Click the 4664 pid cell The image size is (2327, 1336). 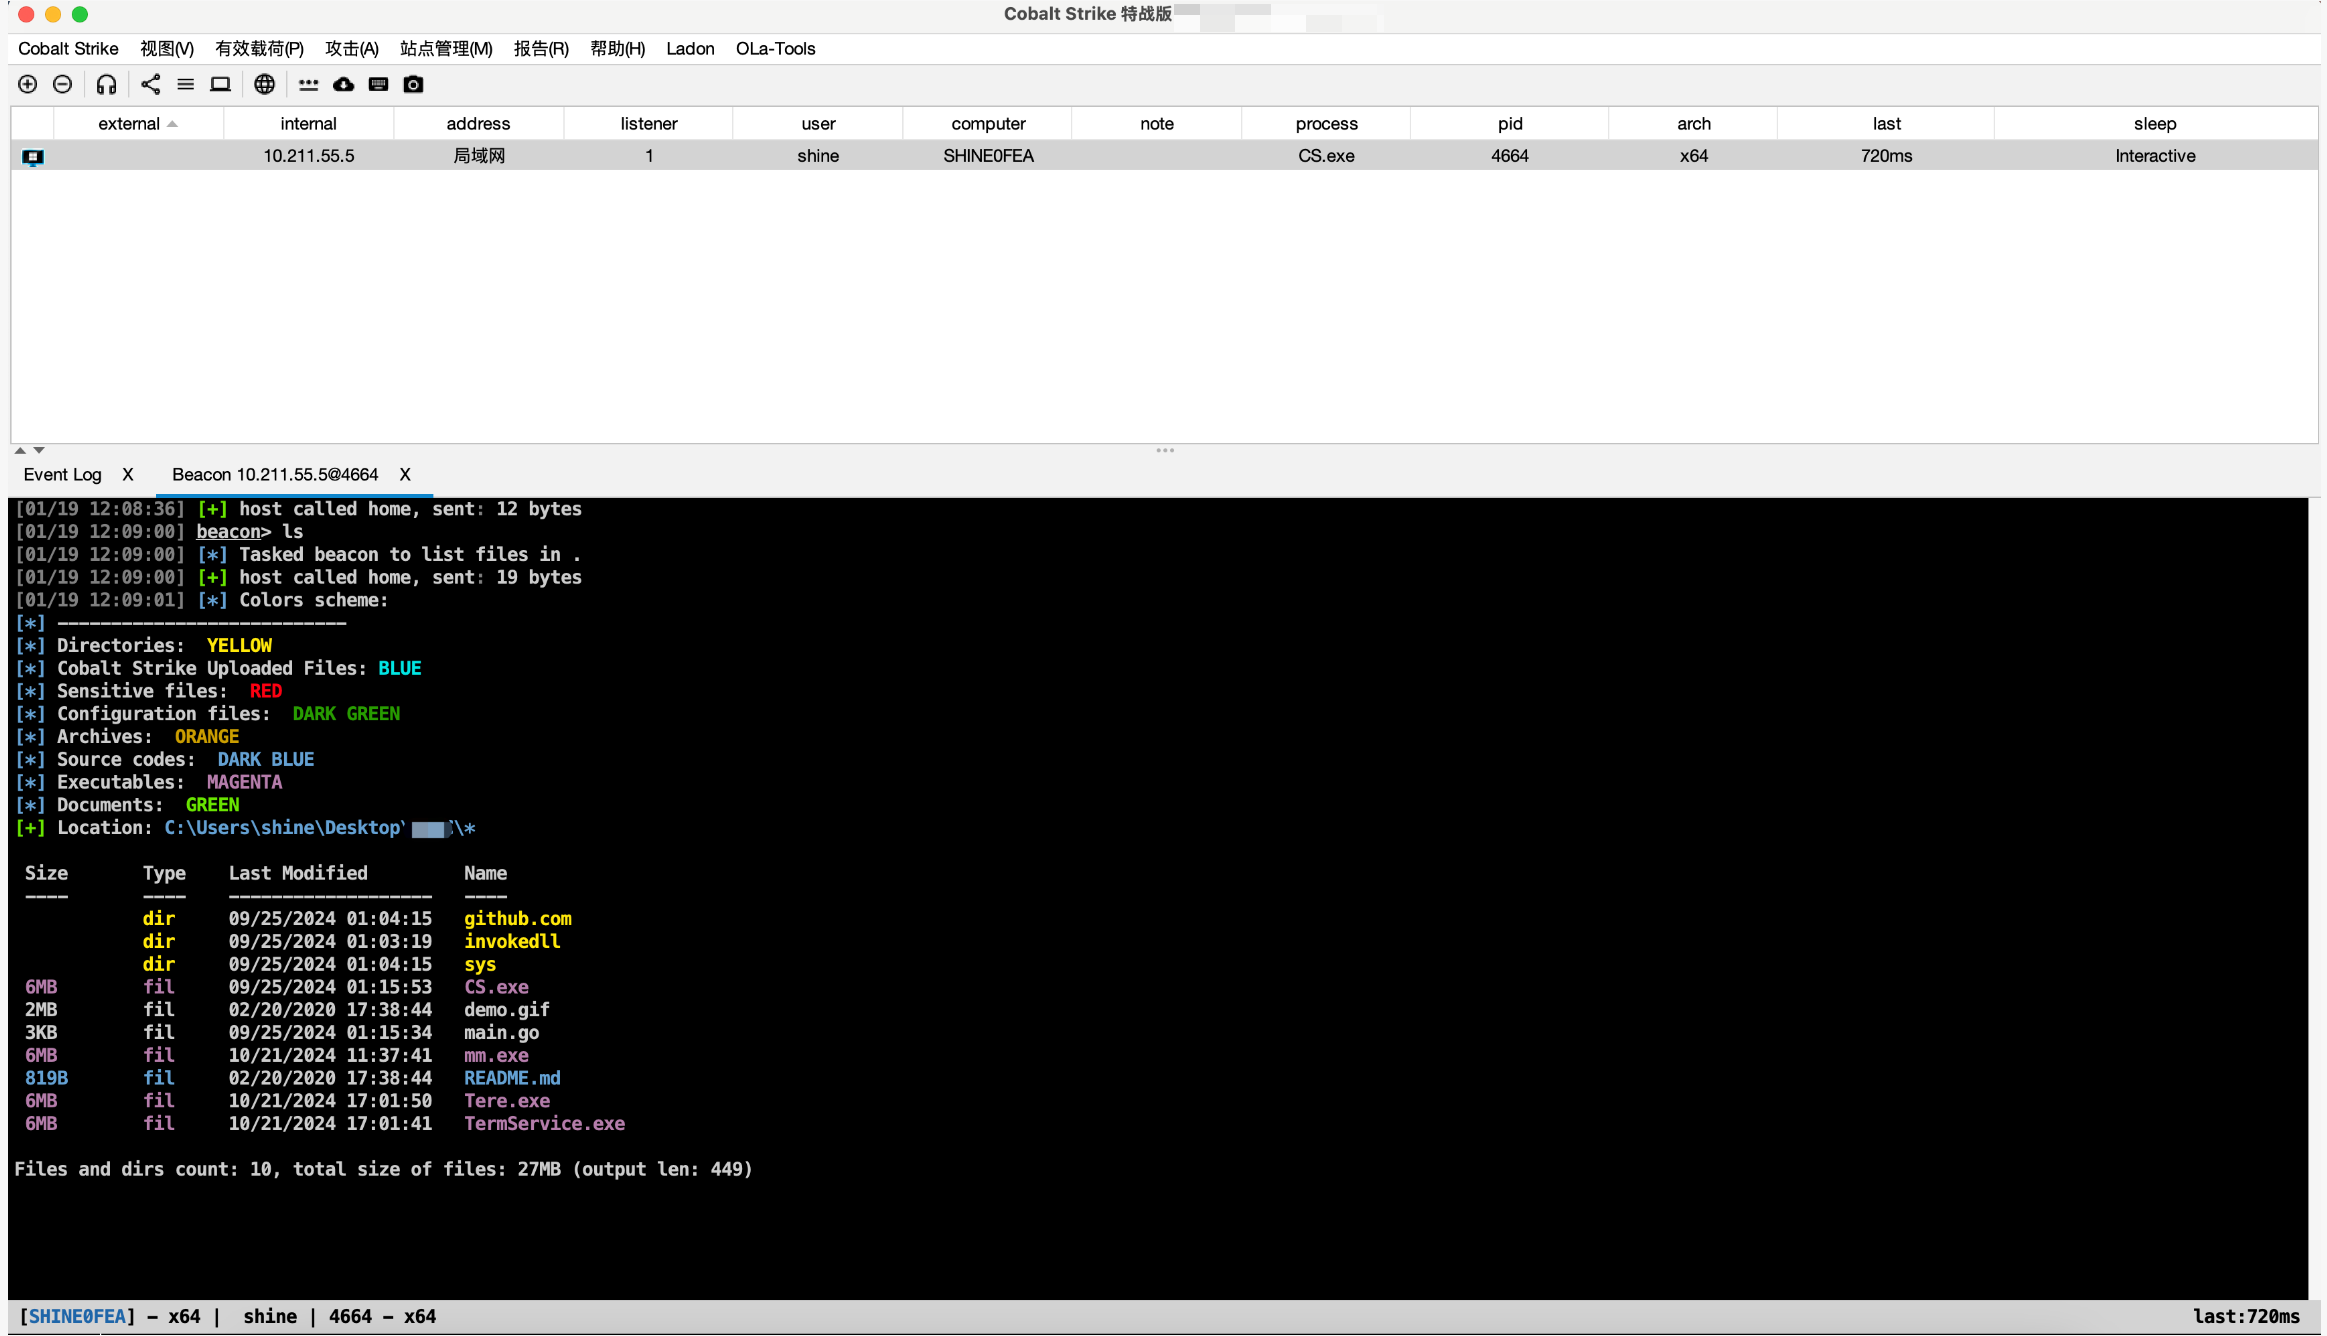pos(1510,156)
